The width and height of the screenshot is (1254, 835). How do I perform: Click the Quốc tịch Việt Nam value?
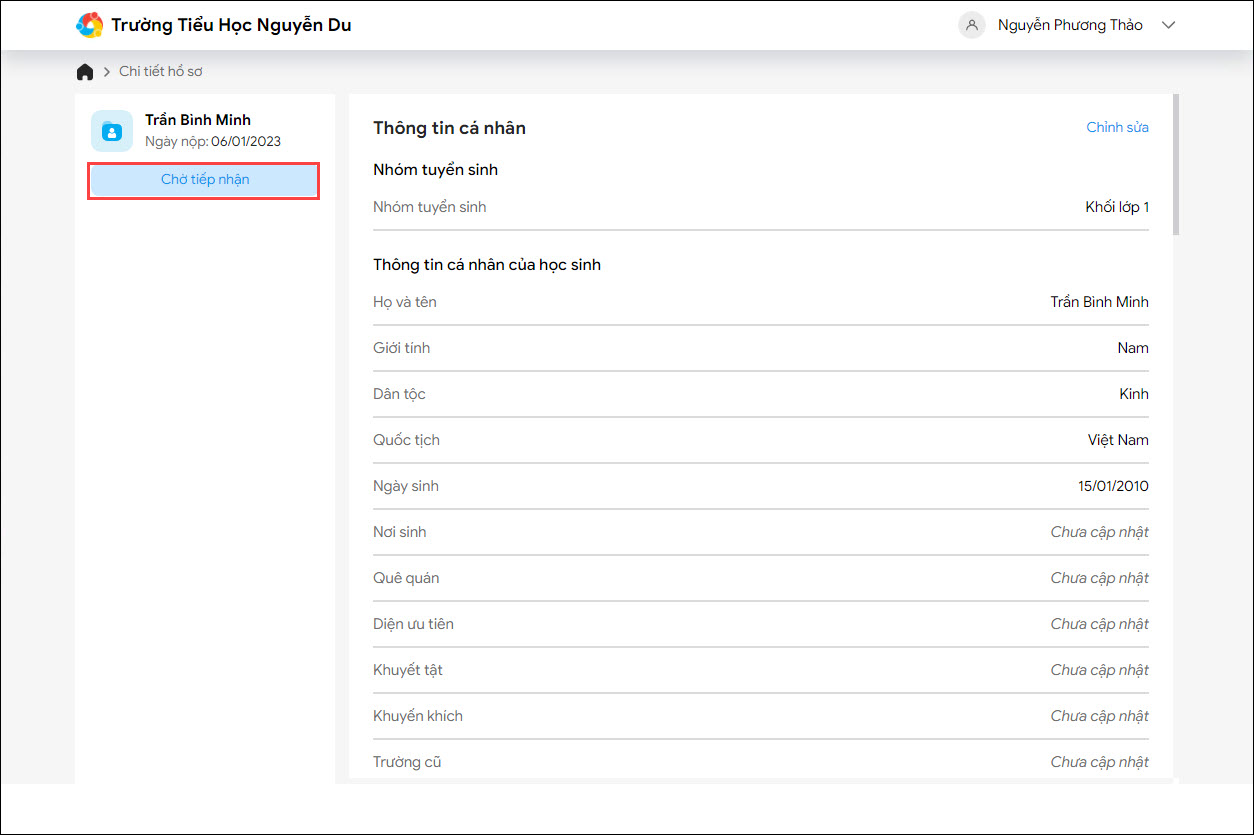tap(1118, 440)
